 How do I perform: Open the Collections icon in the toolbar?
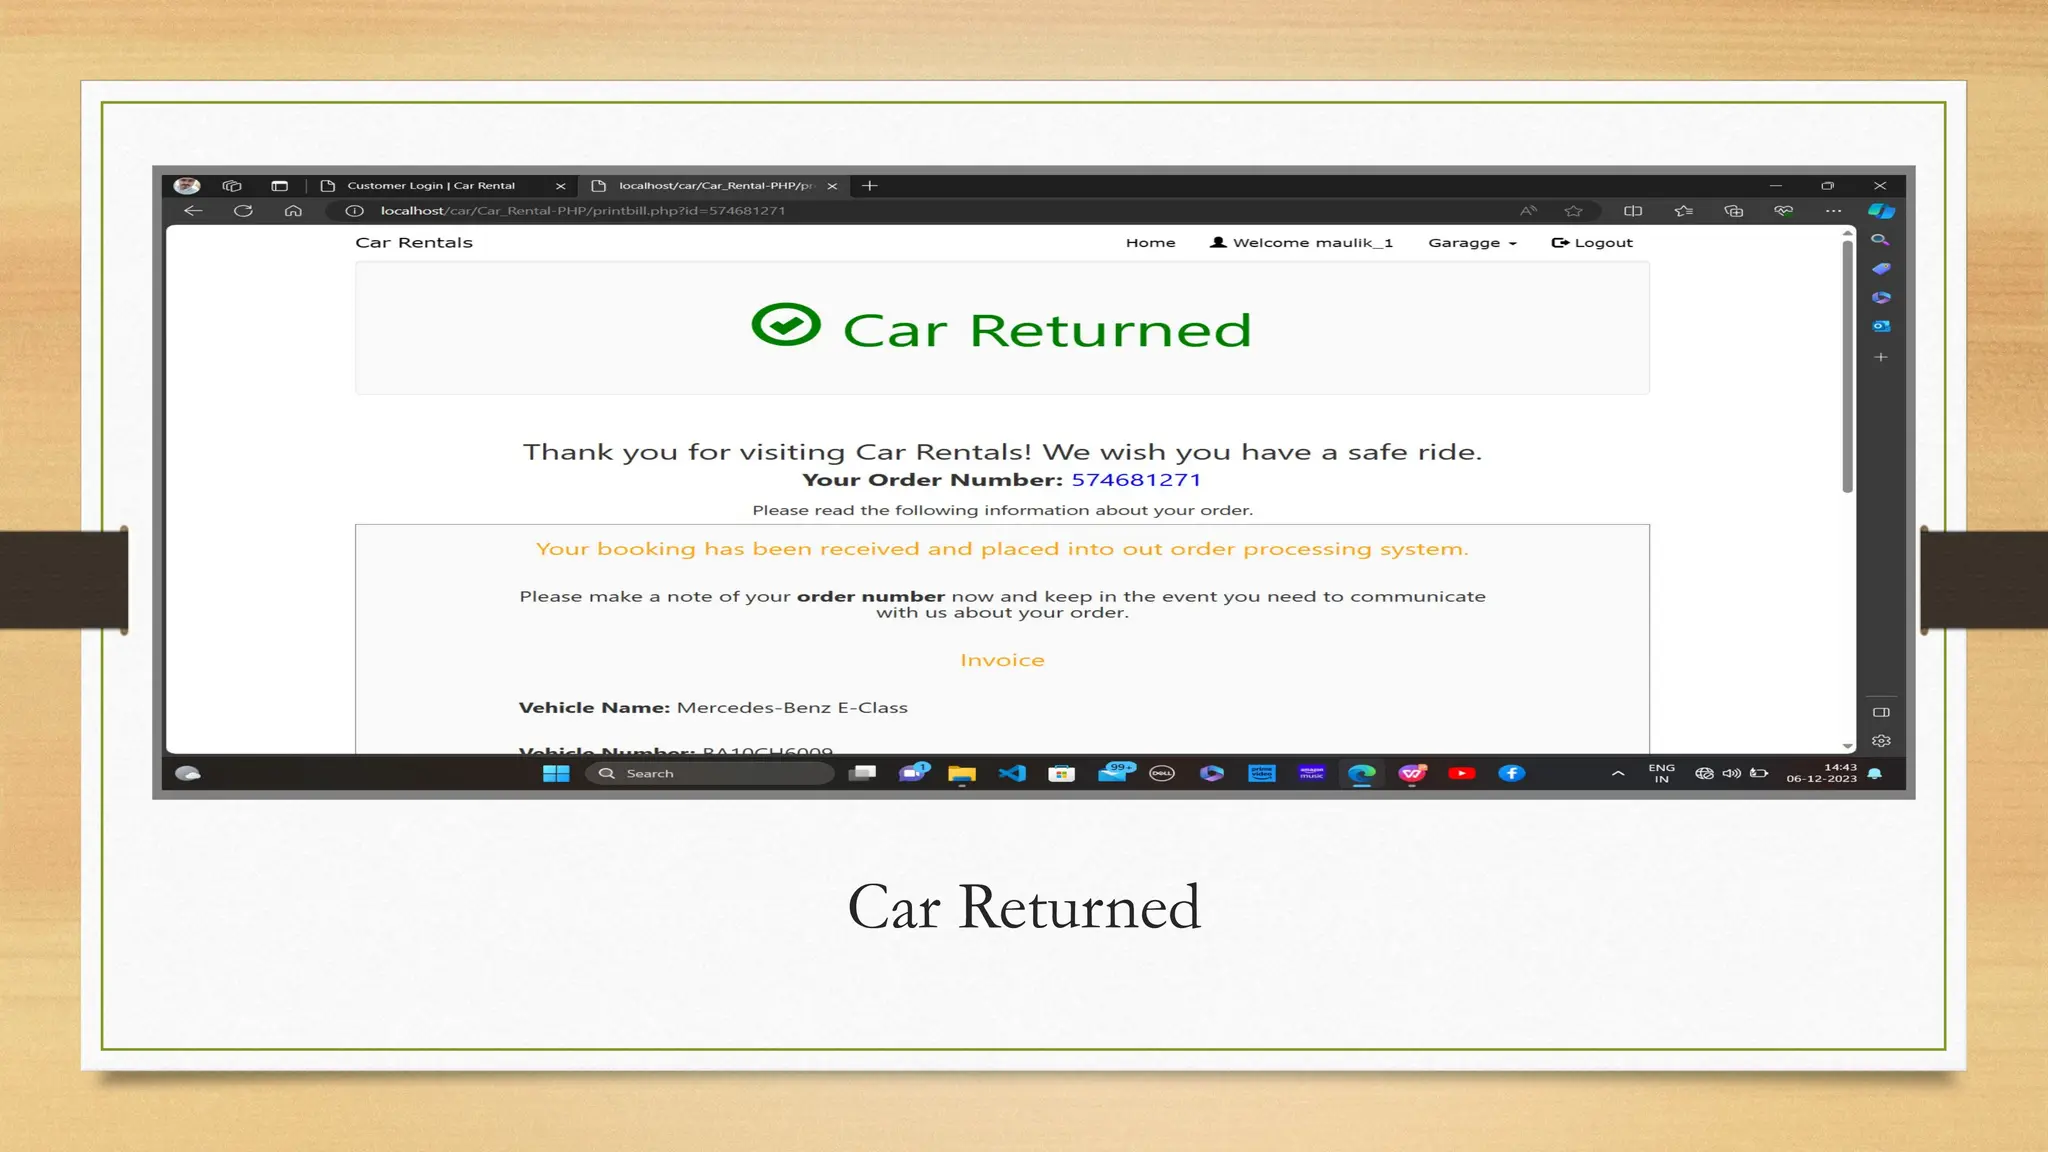1734,211
